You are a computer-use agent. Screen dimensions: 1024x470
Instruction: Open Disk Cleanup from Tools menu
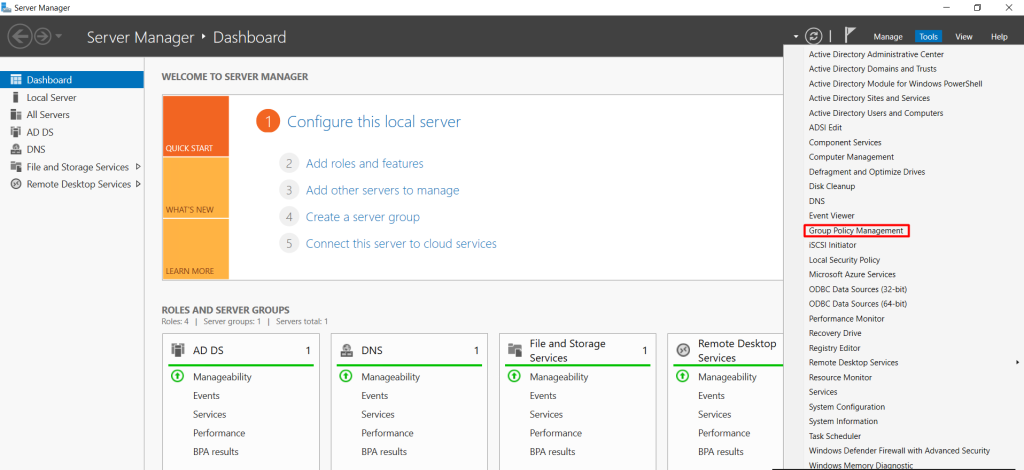point(832,186)
